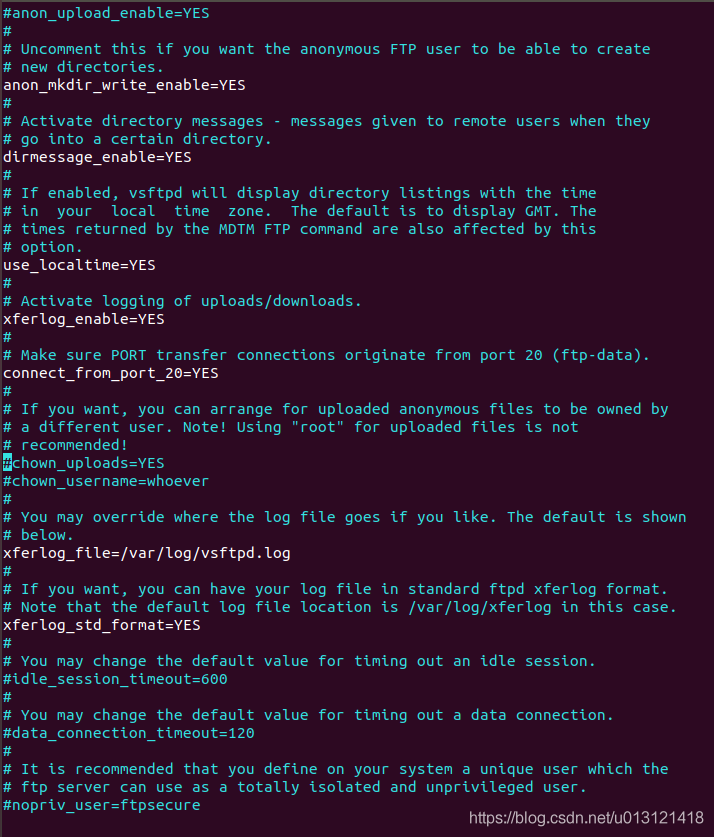The height and width of the screenshot is (837, 714).
Task: Click the quoted "root" word in comment
Action: point(318,427)
